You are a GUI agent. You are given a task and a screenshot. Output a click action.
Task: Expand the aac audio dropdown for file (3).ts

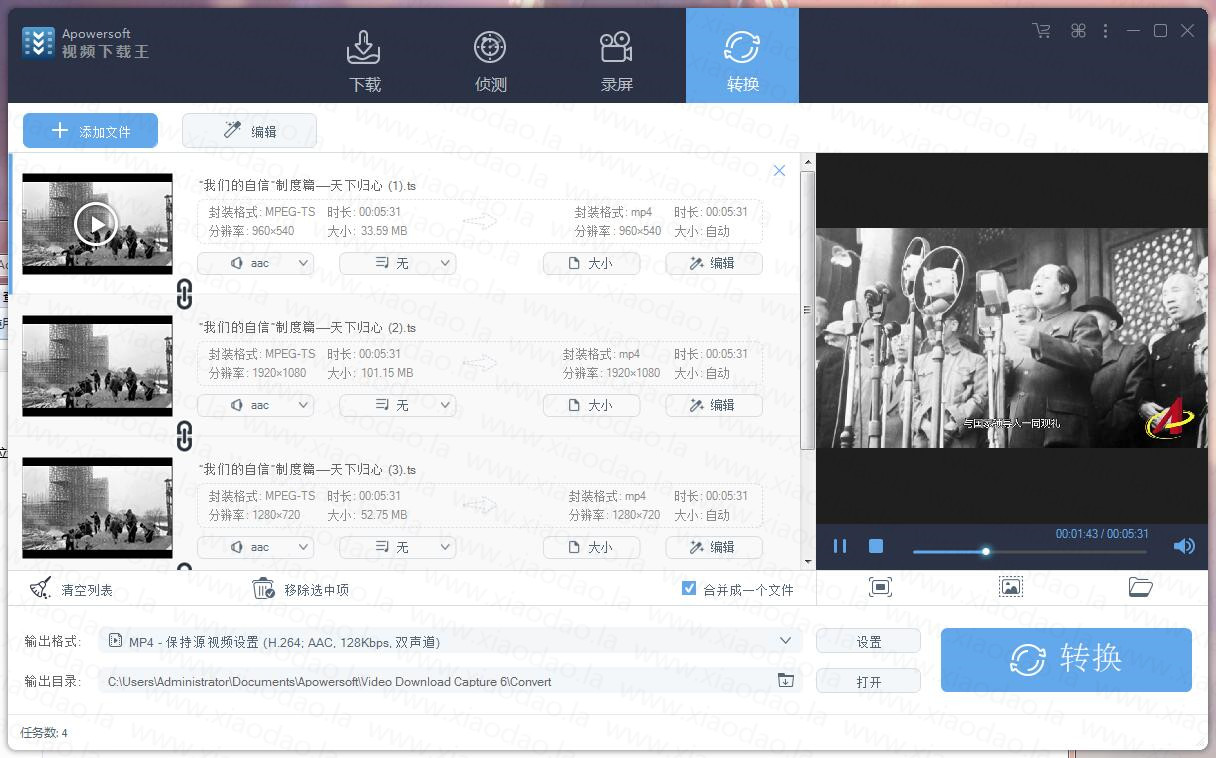click(256, 547)
